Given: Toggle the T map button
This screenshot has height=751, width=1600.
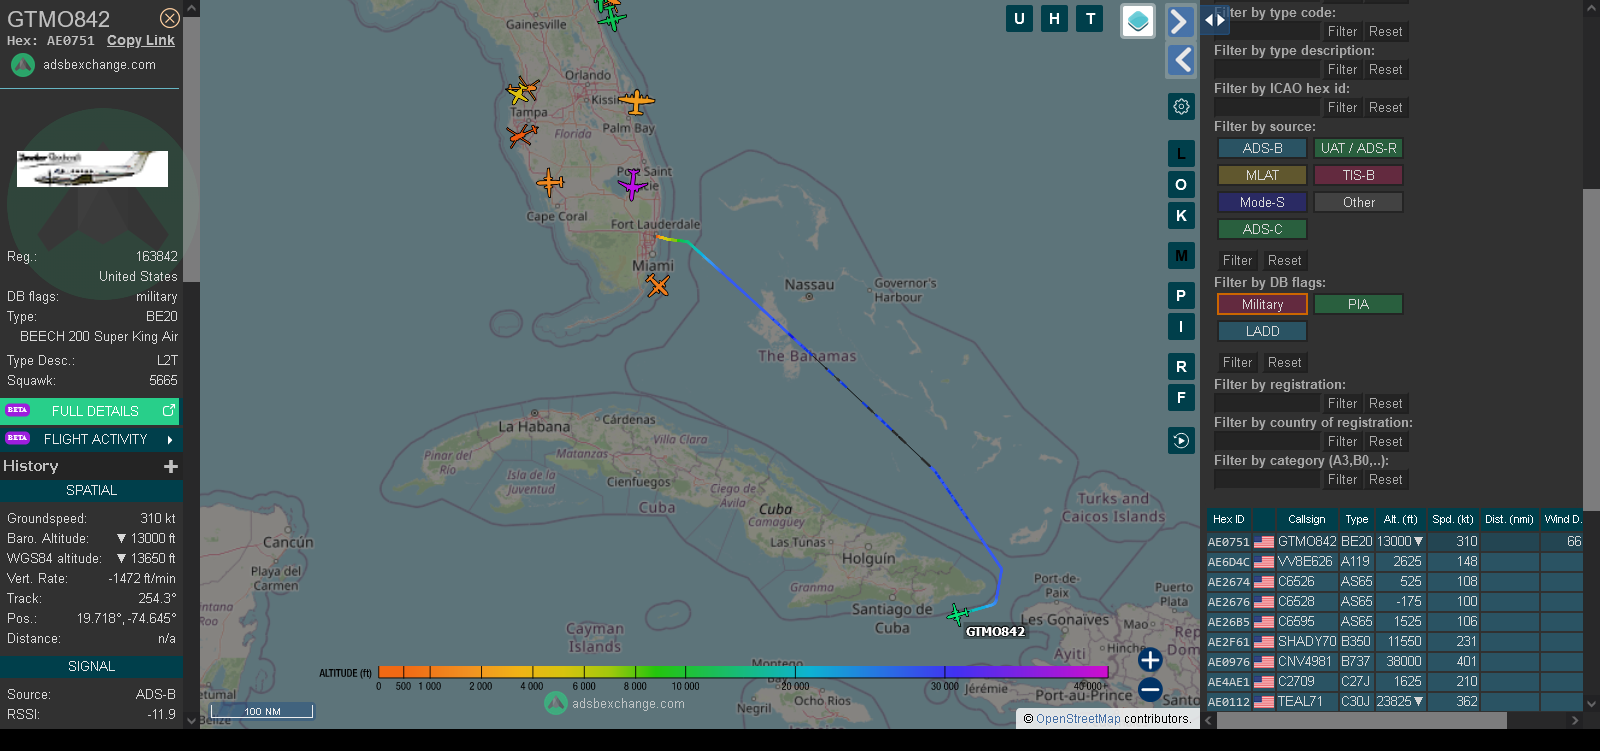Looking at the screenshot, I should pos(1090,18).
